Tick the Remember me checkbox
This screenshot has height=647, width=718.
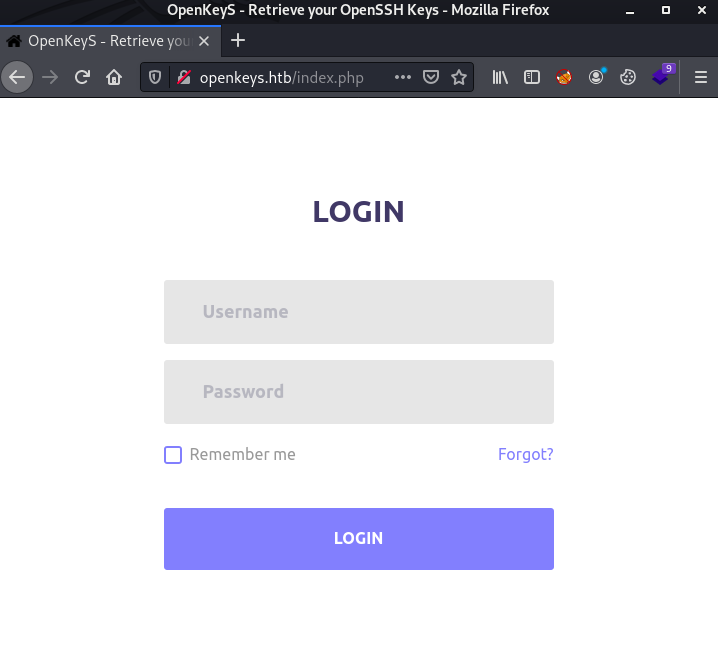click(x=173, y=455)
